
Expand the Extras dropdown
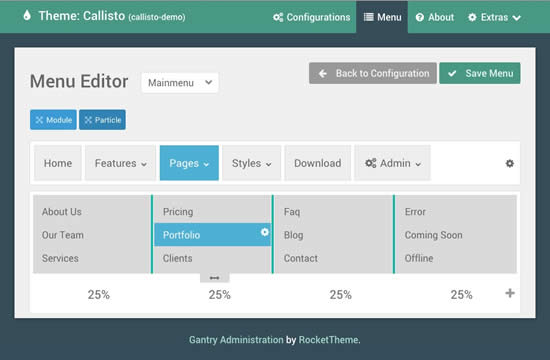pyautogui.click(x=495, y=17)
